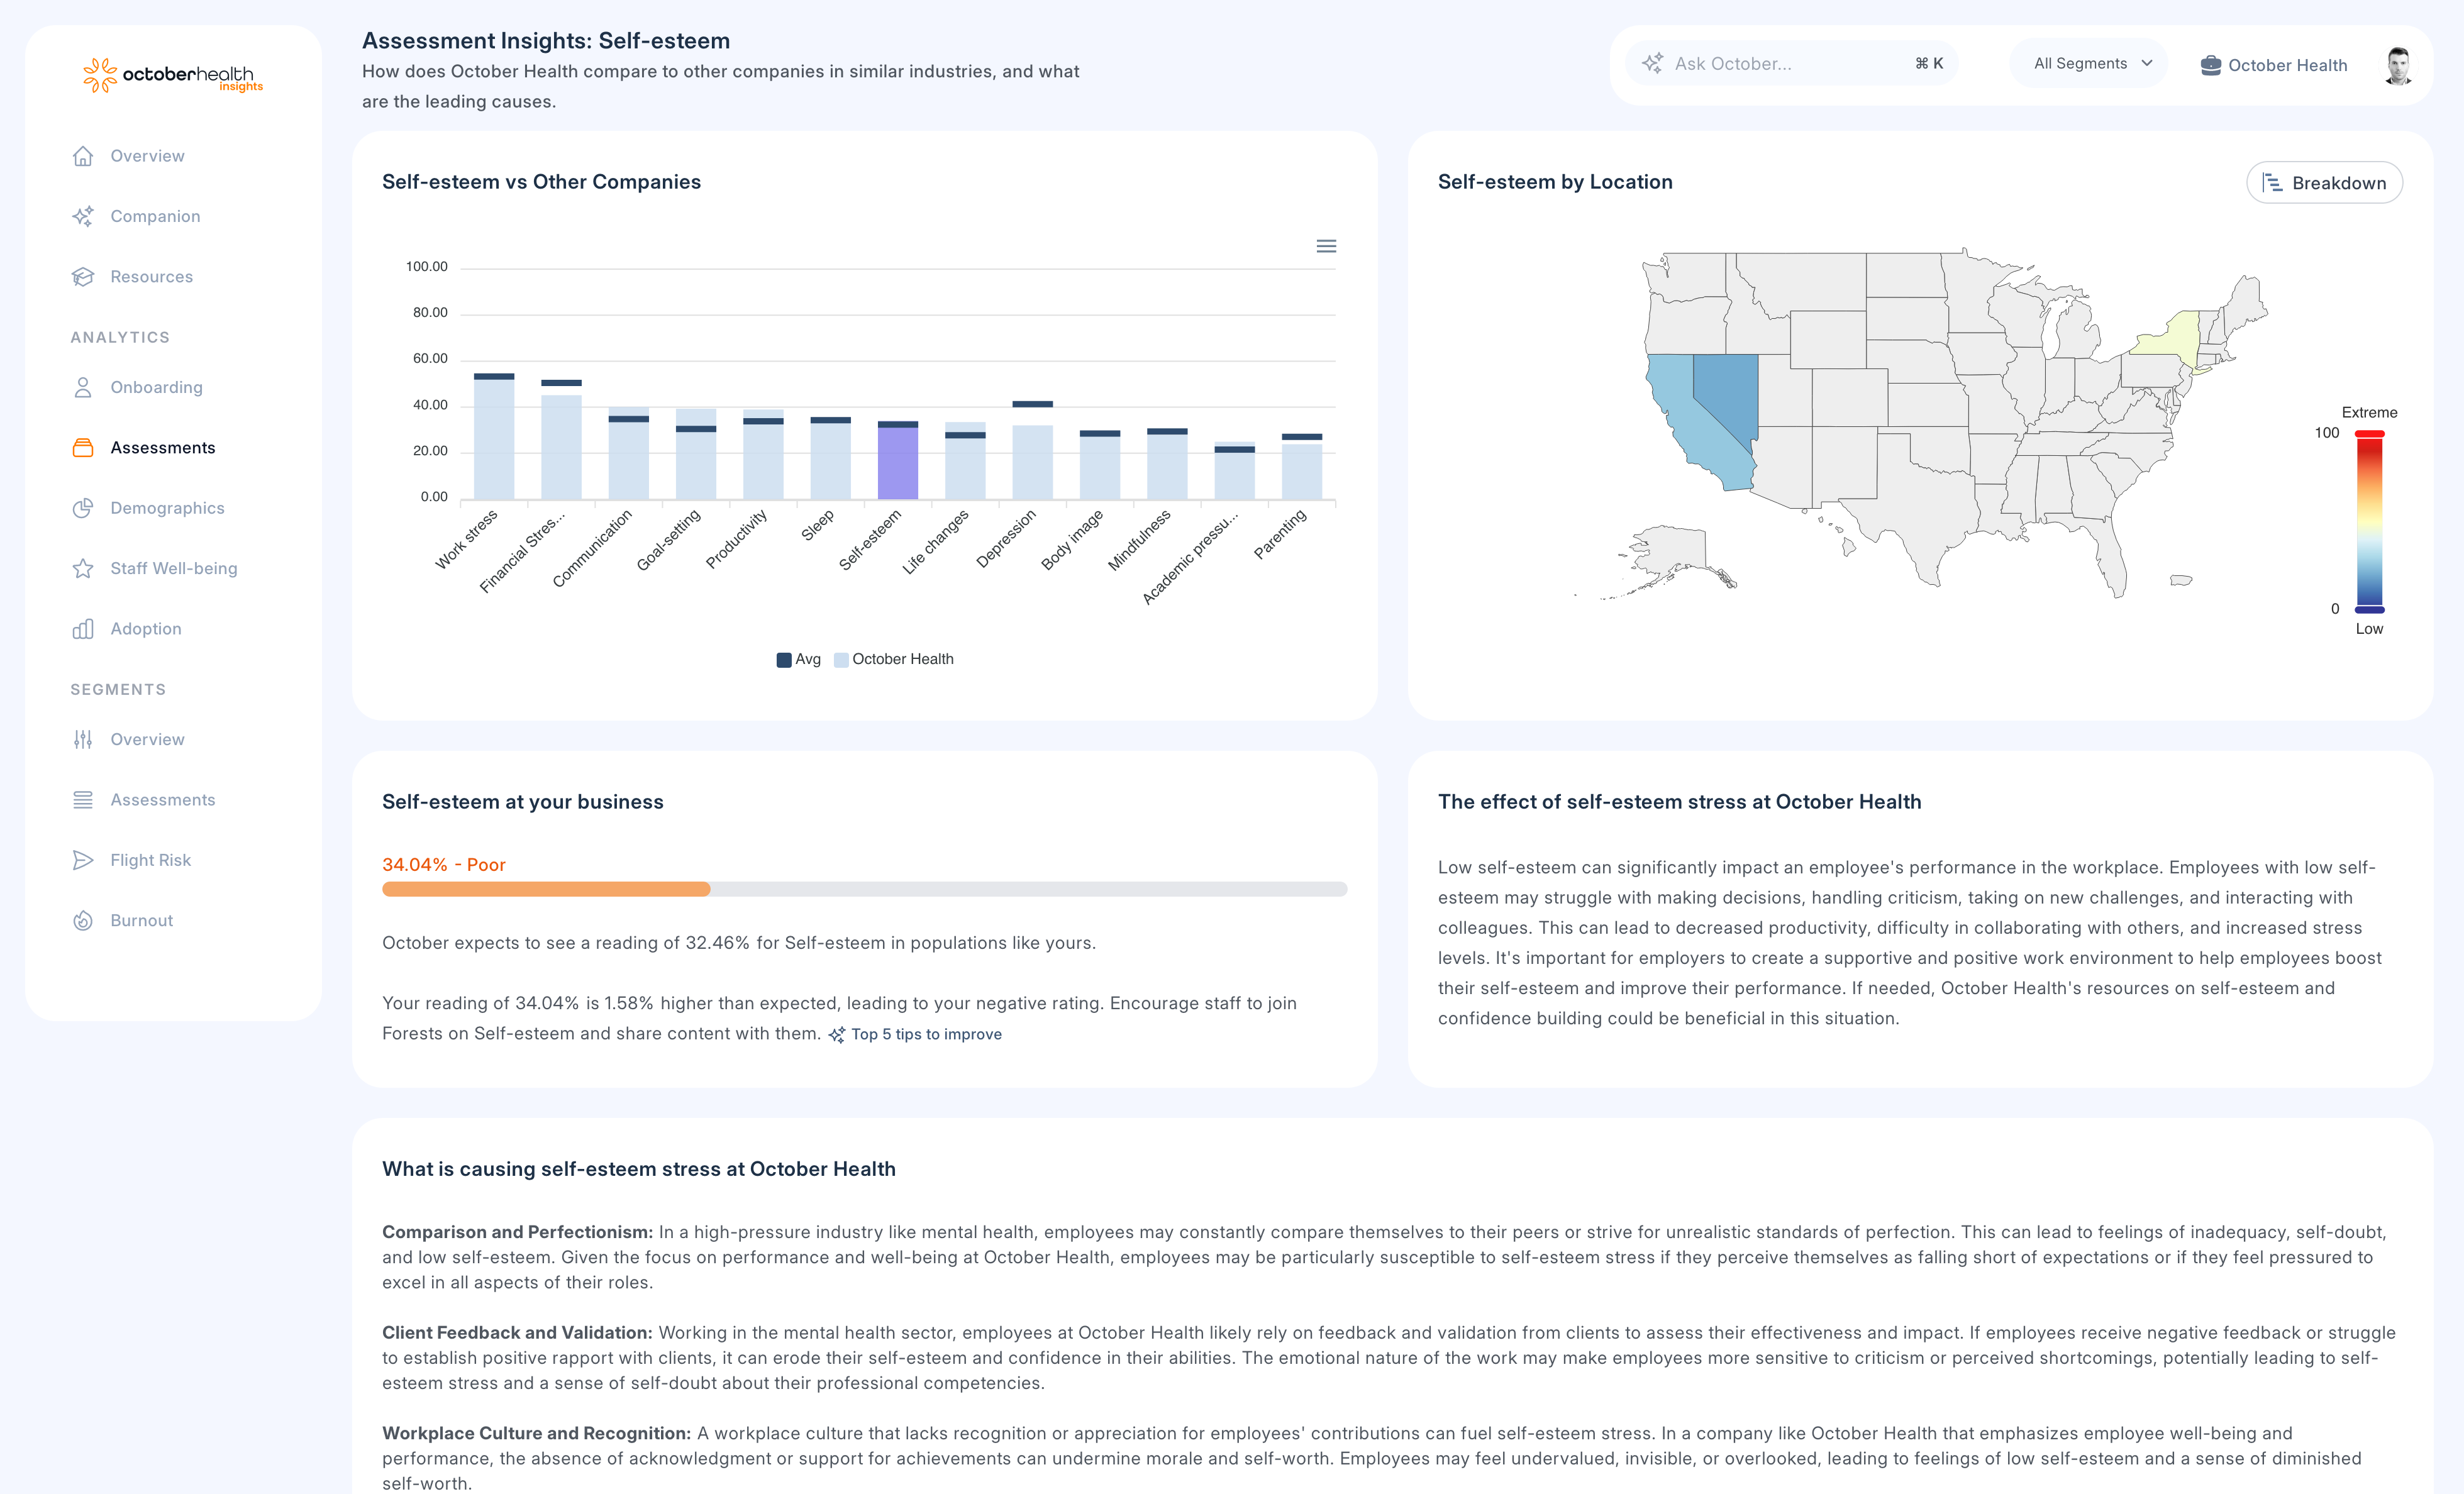
Task: Open Flight Risk segment page
Action: click(x=150, y=860)
